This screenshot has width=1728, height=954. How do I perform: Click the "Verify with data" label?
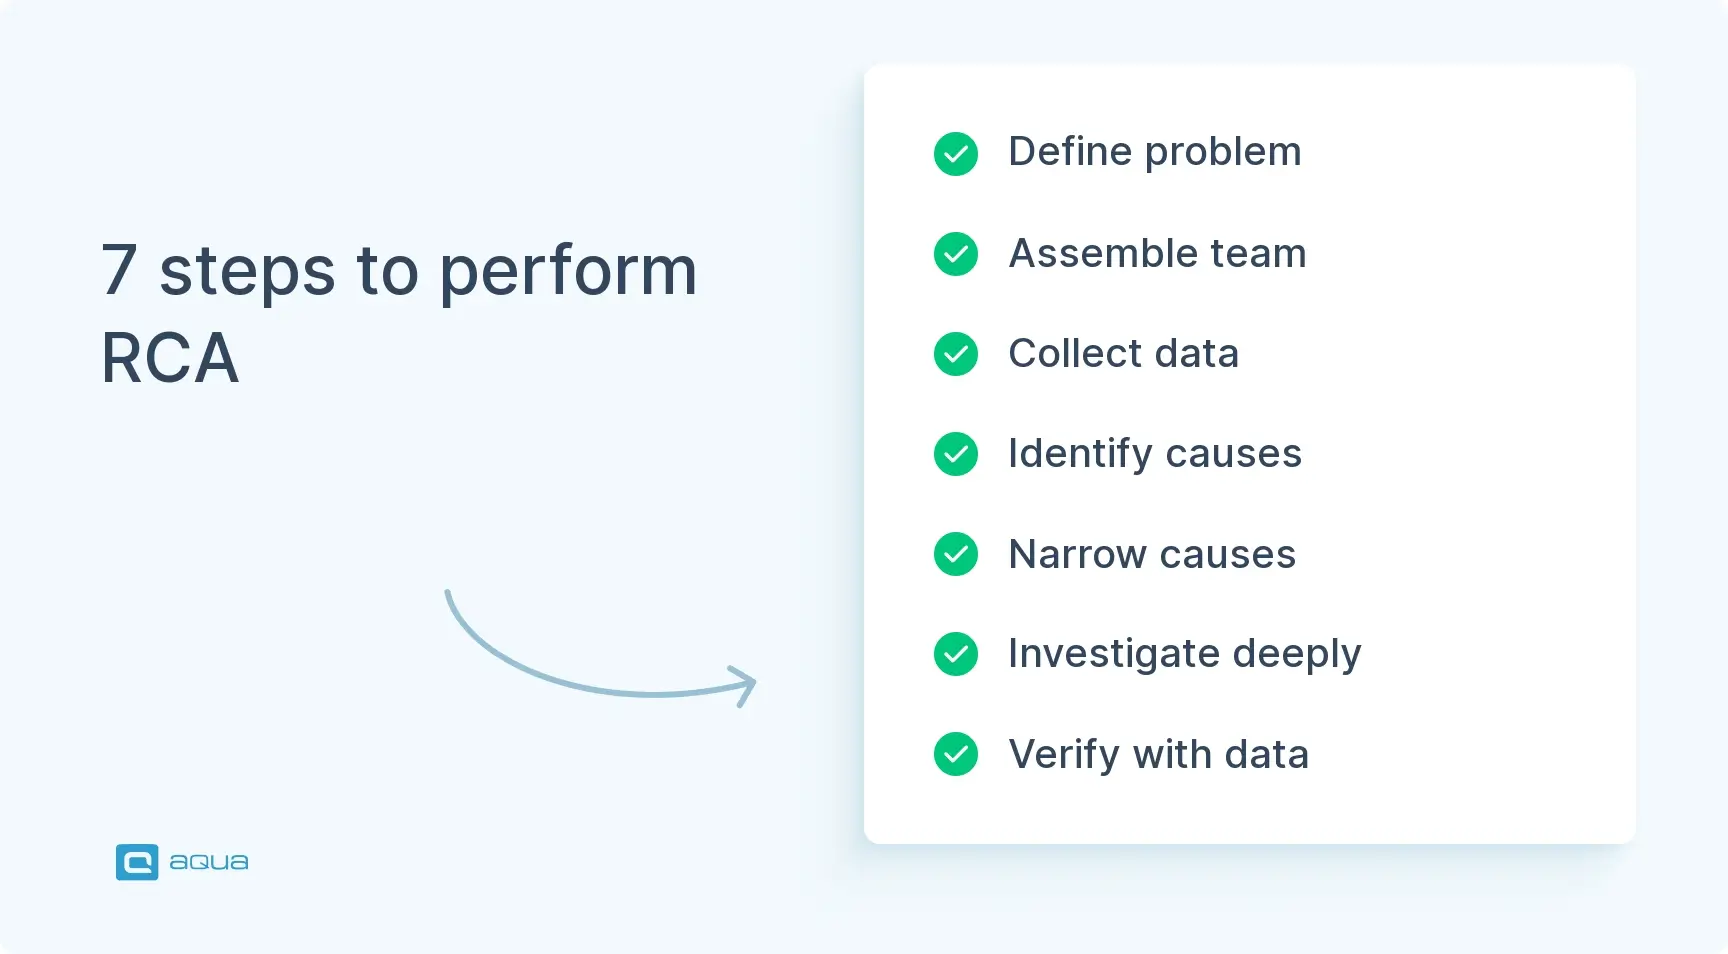[1158, 755]
